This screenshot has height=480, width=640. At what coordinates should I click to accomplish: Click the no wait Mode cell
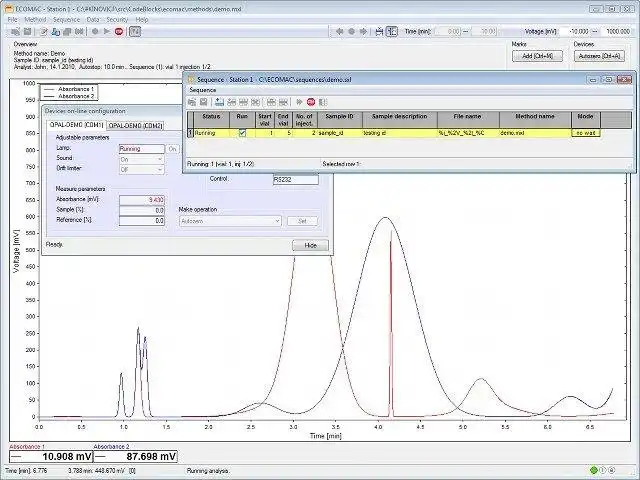586,133
